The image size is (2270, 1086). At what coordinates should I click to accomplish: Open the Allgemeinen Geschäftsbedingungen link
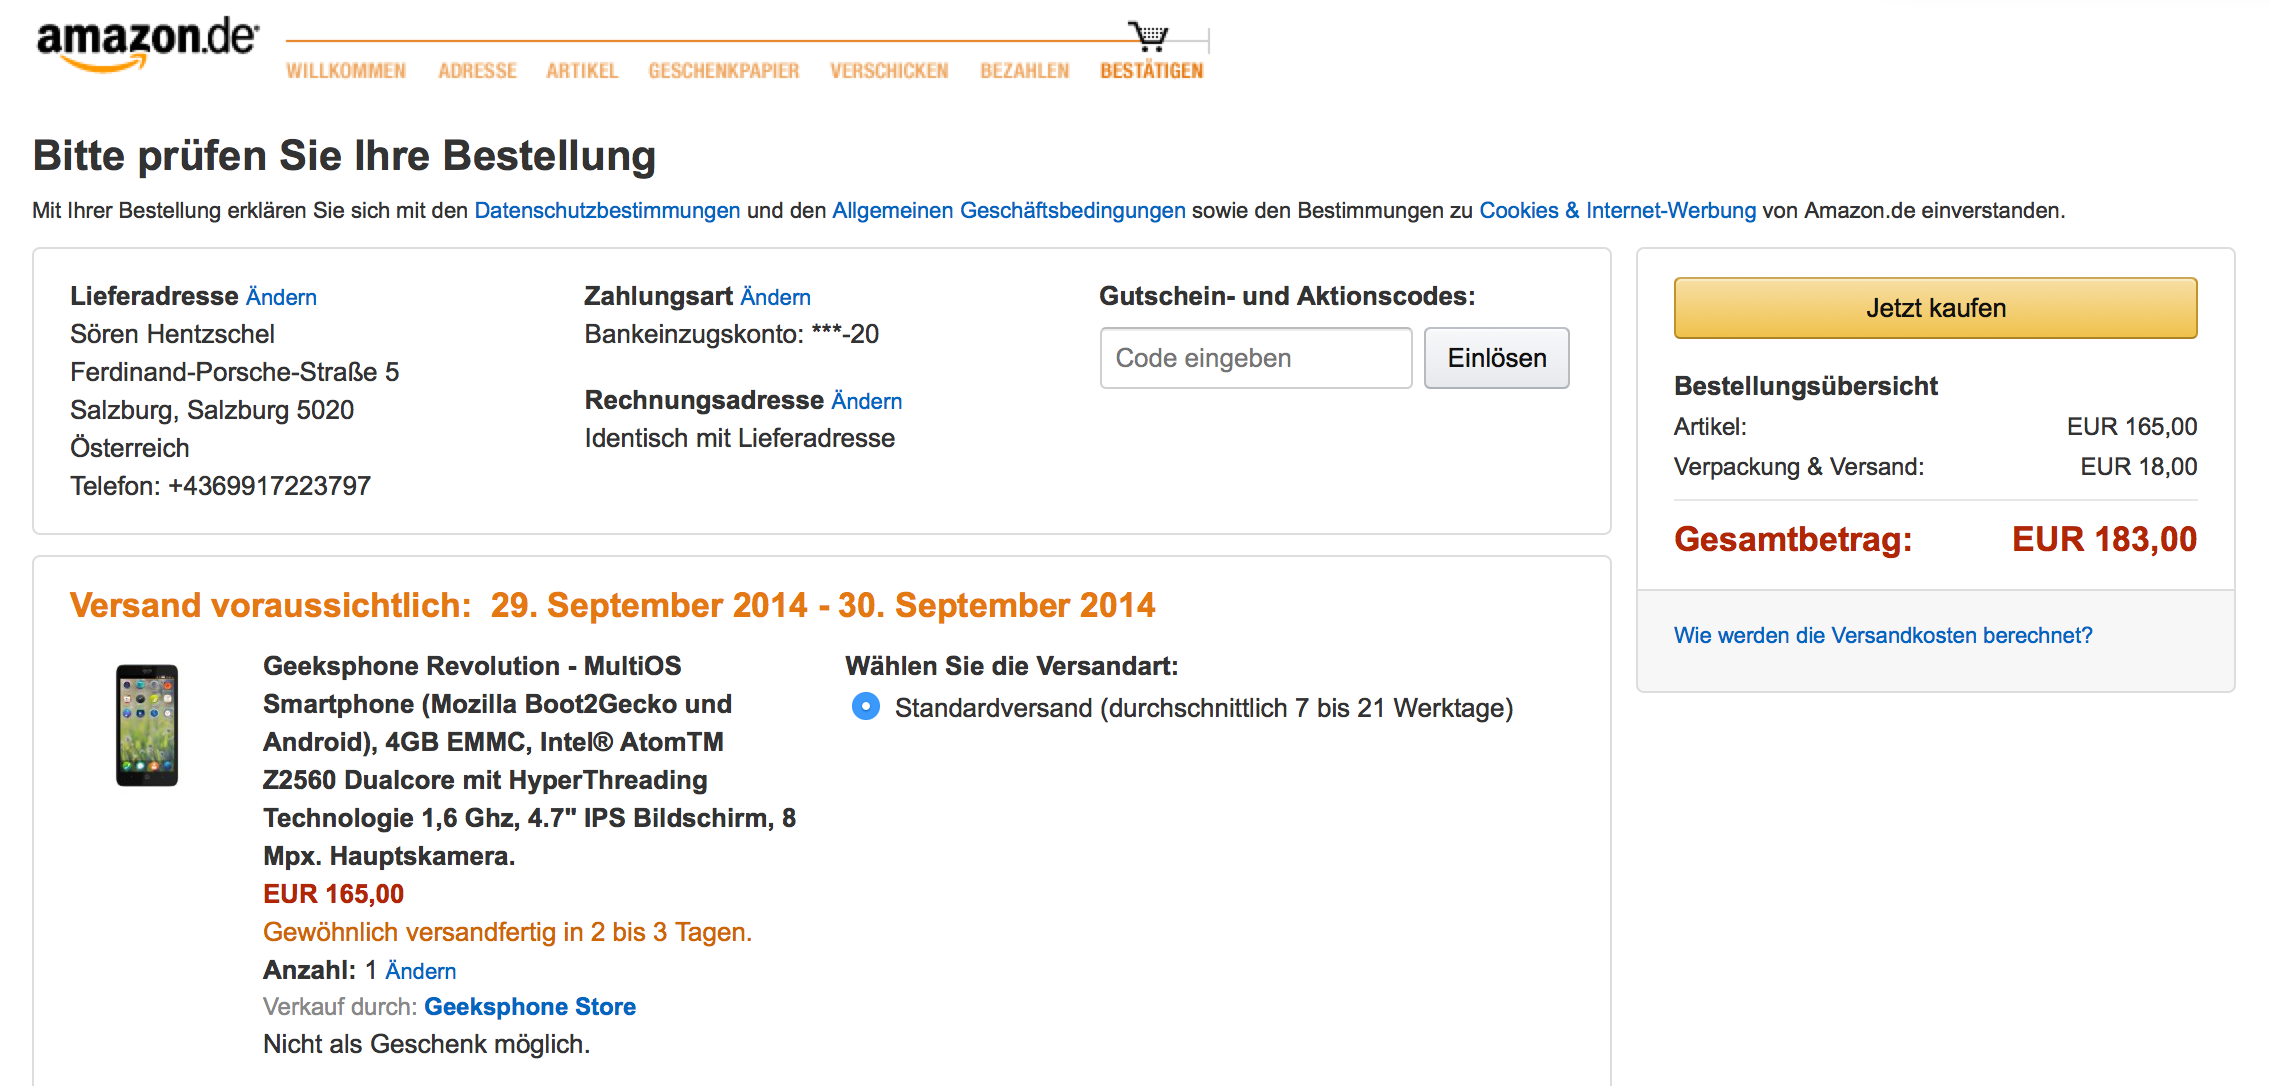tap(1009, 211)
